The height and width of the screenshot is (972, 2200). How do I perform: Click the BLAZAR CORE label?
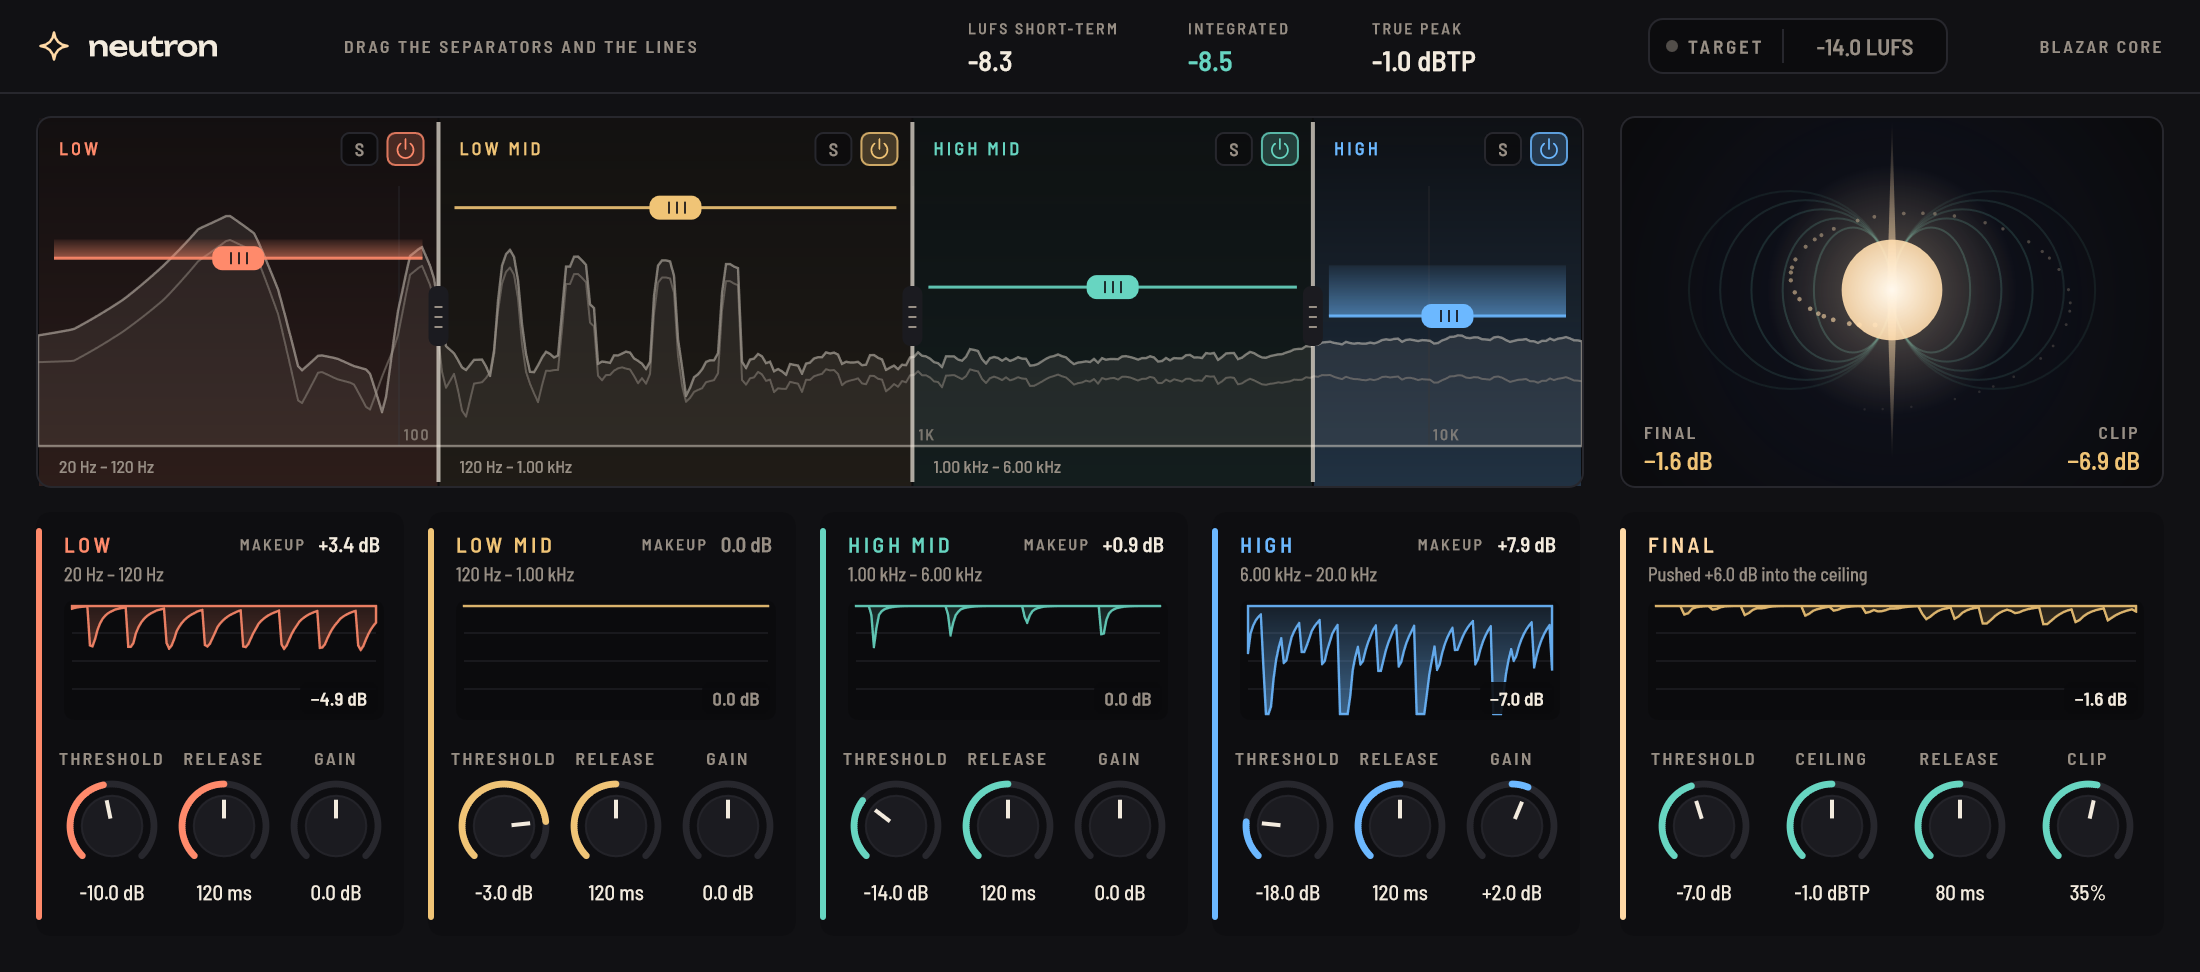[x=2100, y=47]
